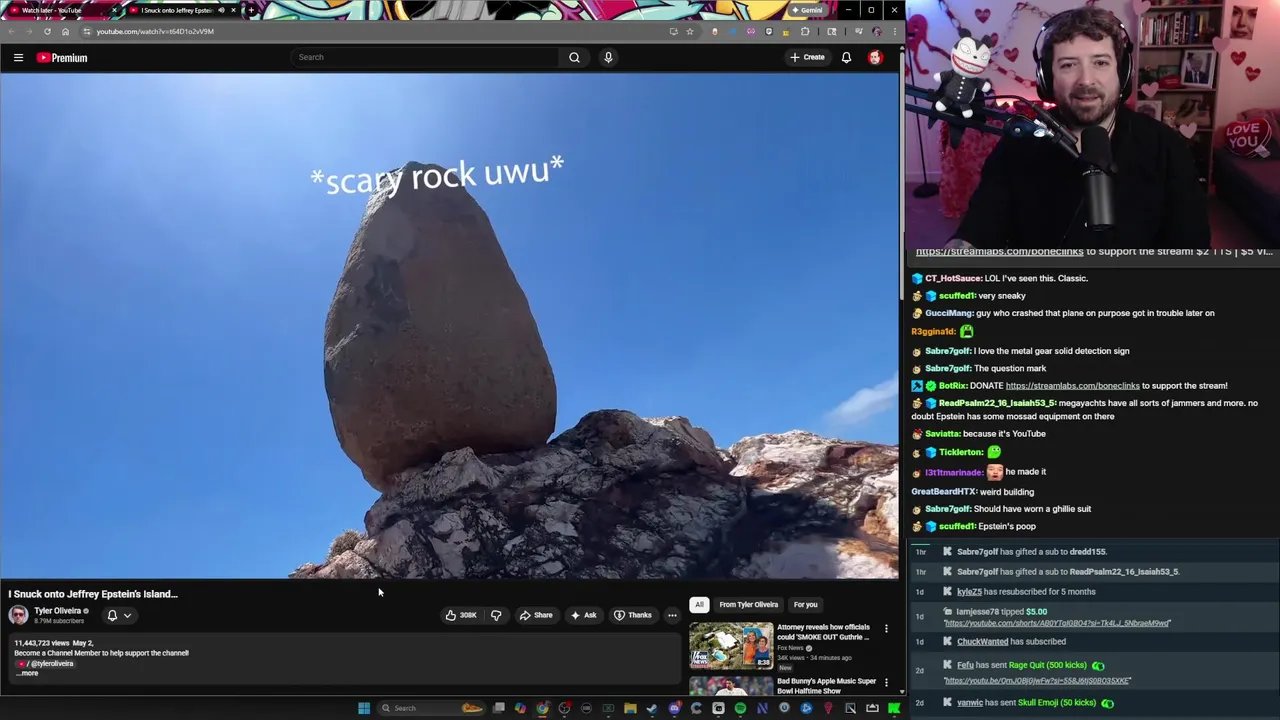The width and height of the screenshot is (1280, 720).
Task: Open lamjesse78's tipped youtube shorts link
Action: point(1057,623)
